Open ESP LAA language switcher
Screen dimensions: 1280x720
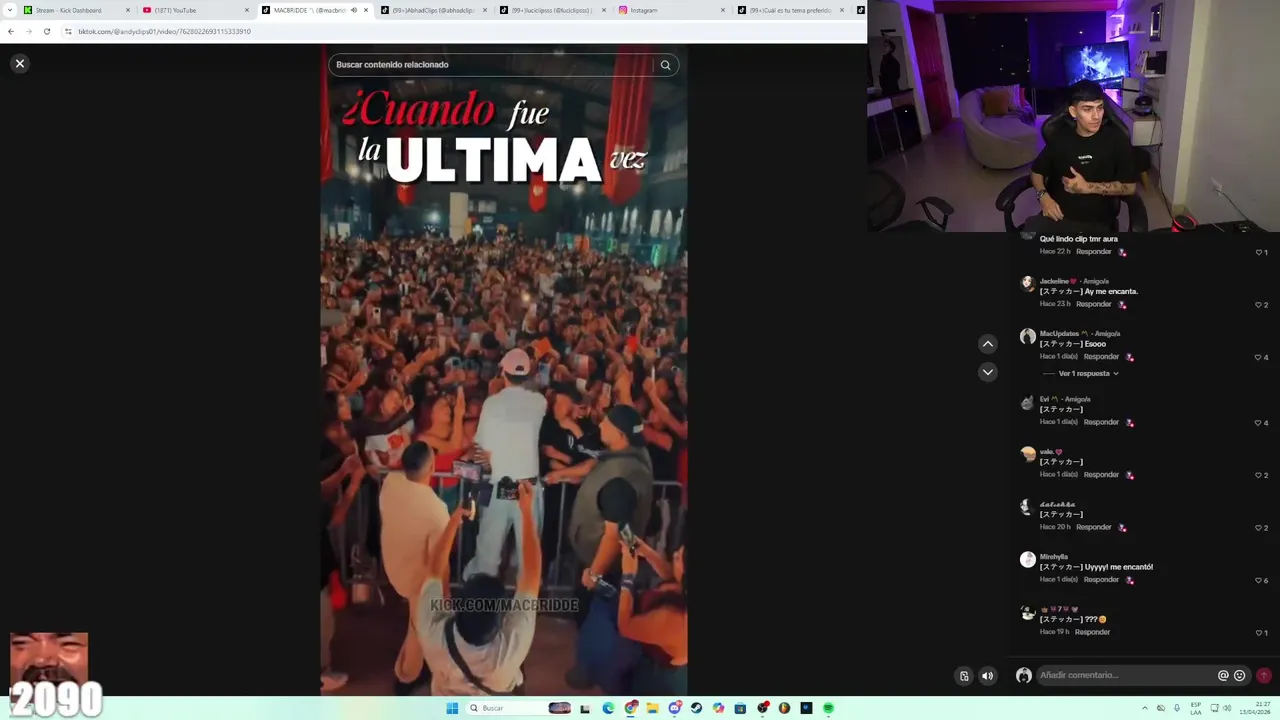[x=1196, y=708]
